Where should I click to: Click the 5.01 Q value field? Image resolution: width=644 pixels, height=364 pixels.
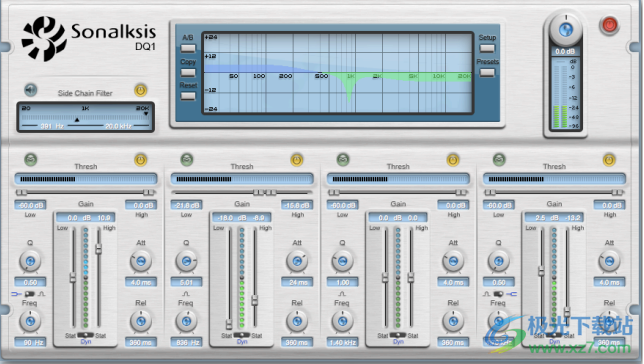186,282
